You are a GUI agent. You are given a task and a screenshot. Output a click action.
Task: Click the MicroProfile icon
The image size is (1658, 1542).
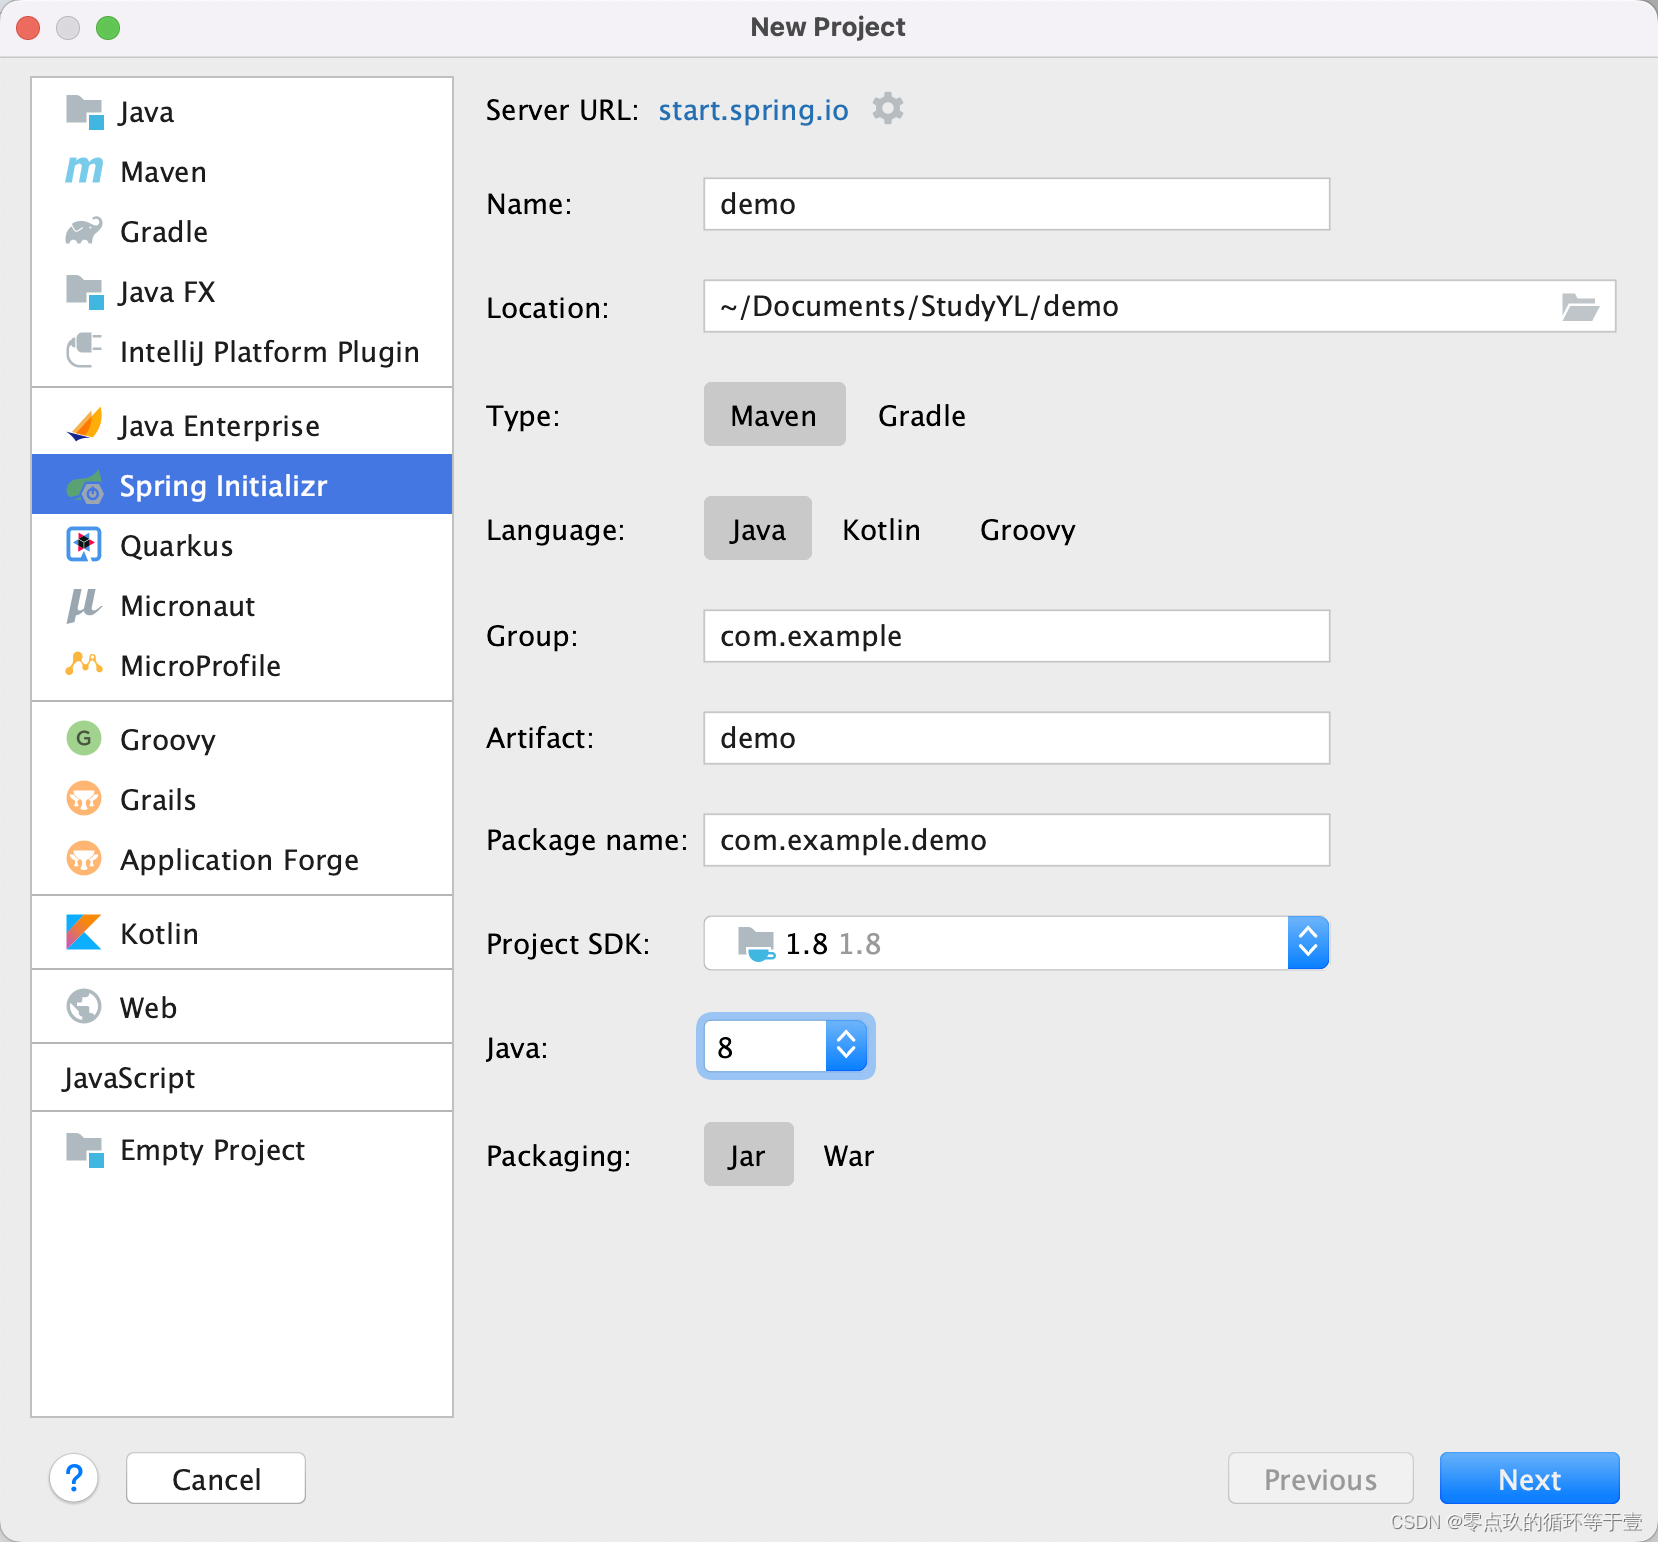coord(85,664)
